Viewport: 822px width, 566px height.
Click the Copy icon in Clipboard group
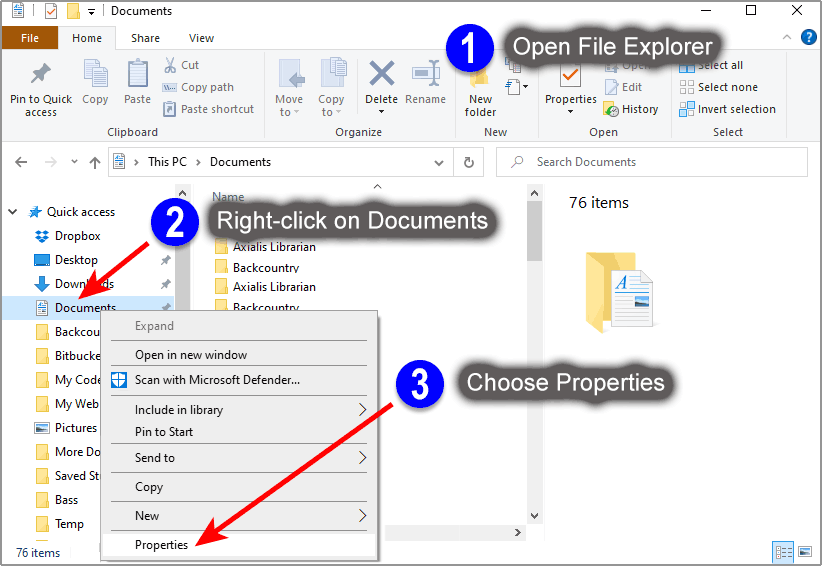(95, 73)
